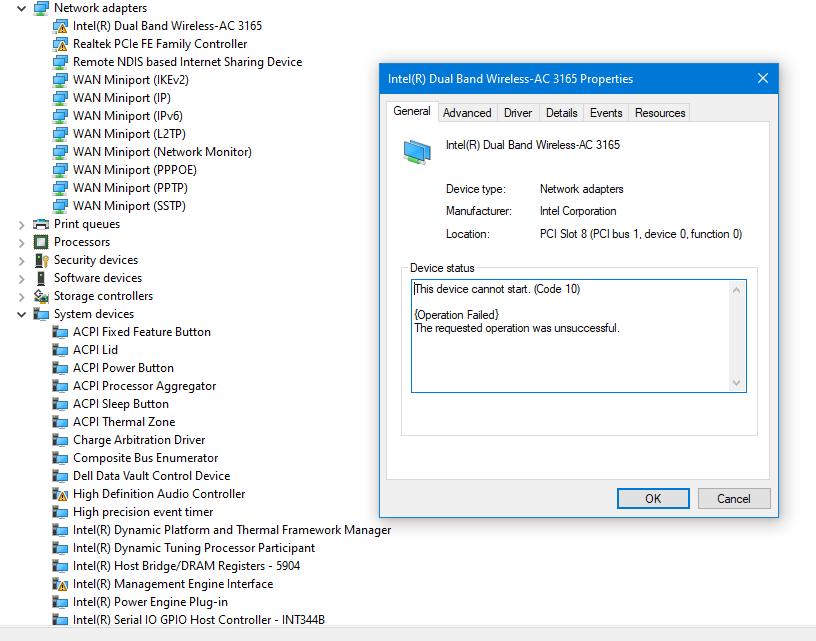Close the Wireless-AC 3165 Properties dialog
Screen dimensions: 816x641
pyautogui.click(x=763, y=79)
